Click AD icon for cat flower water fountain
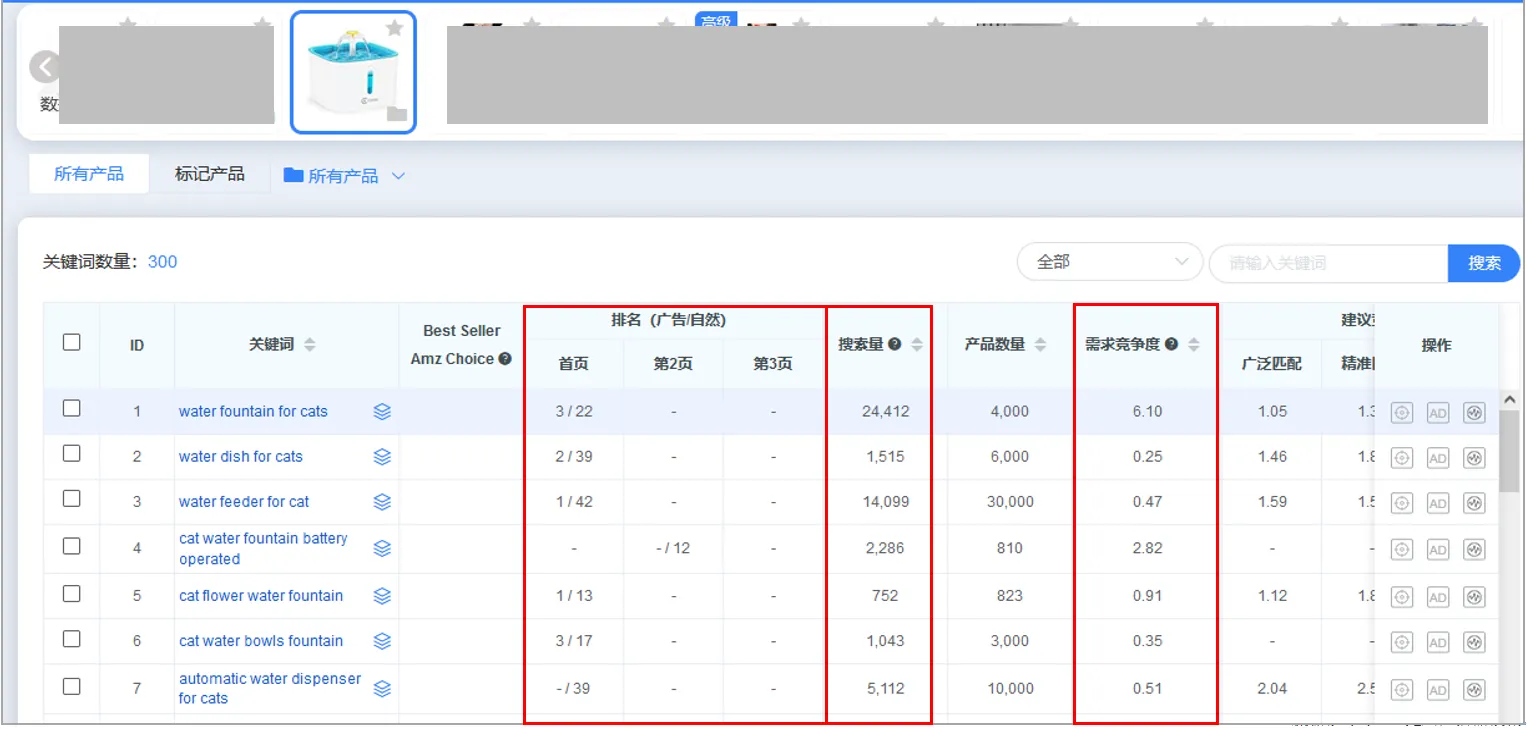The width and height of the screenshot is (1527, 729). click(x=1438, y=596)
